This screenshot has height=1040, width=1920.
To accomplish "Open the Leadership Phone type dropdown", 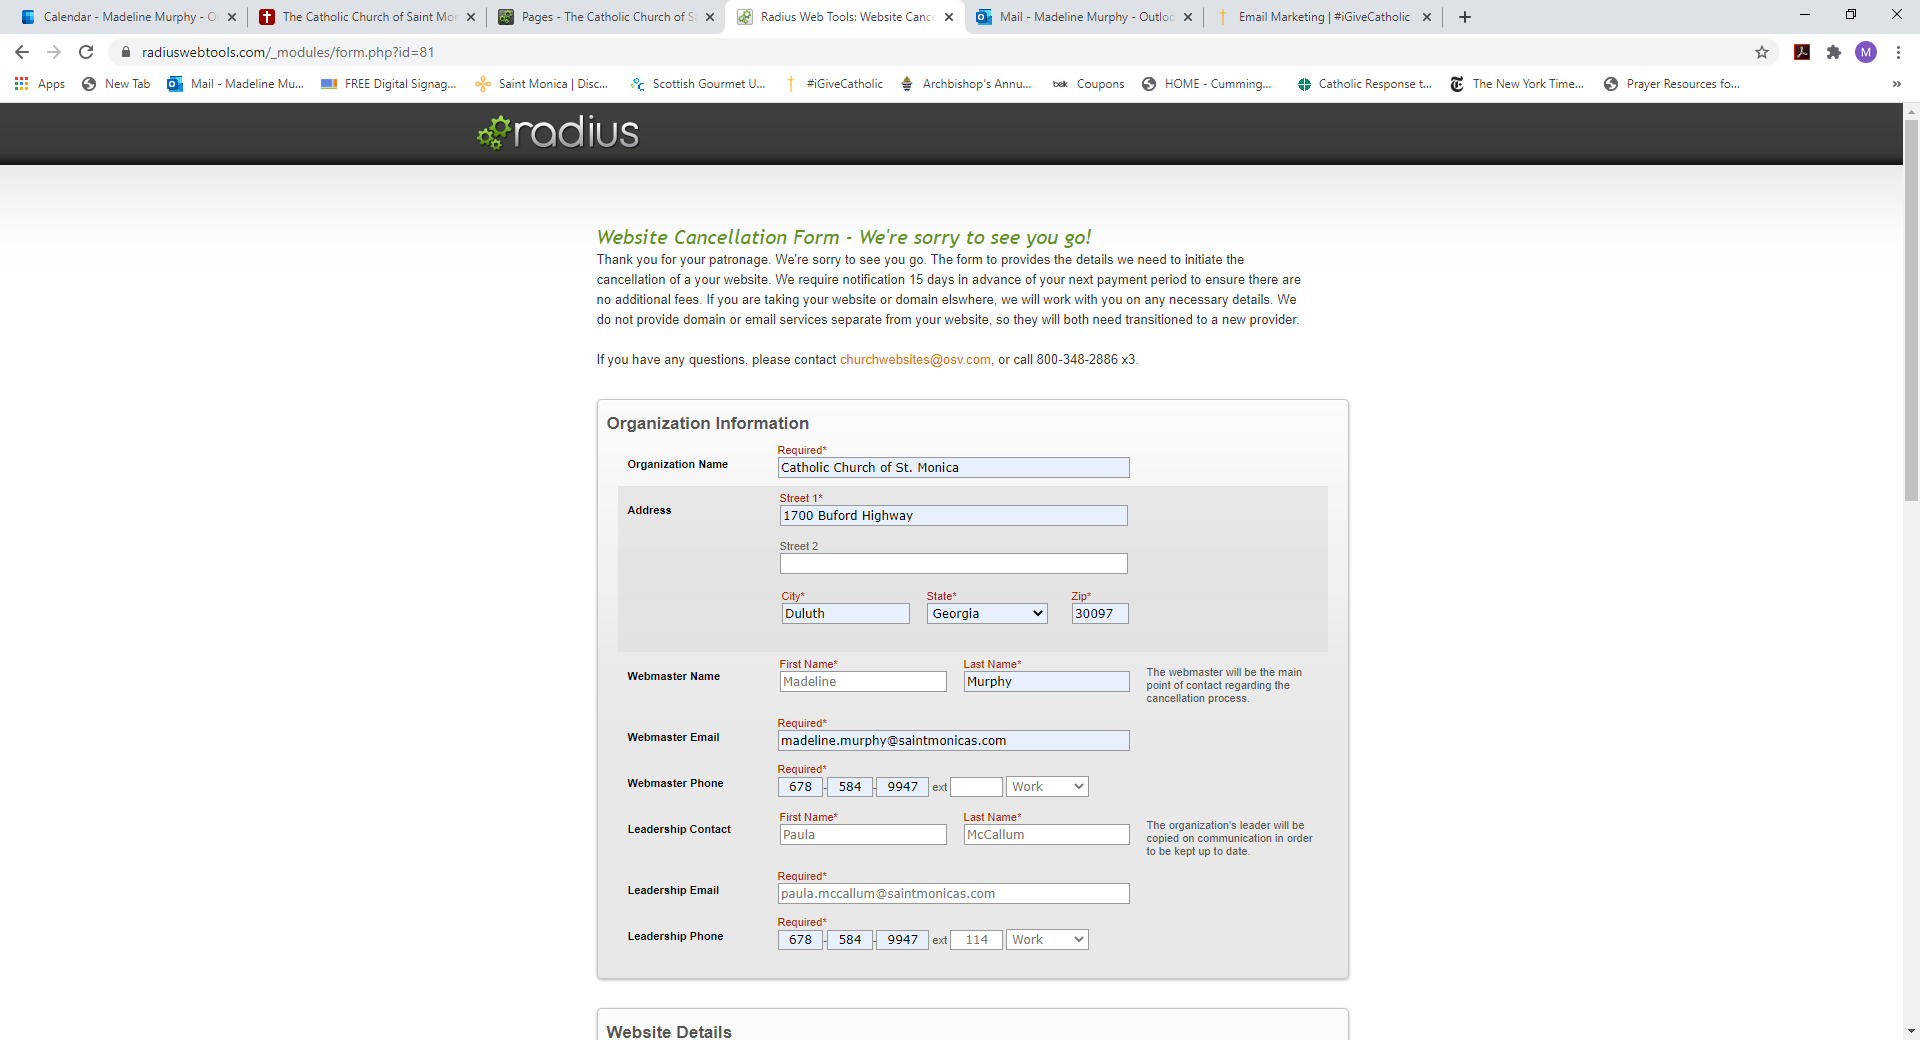I will tap(1046, 940).
